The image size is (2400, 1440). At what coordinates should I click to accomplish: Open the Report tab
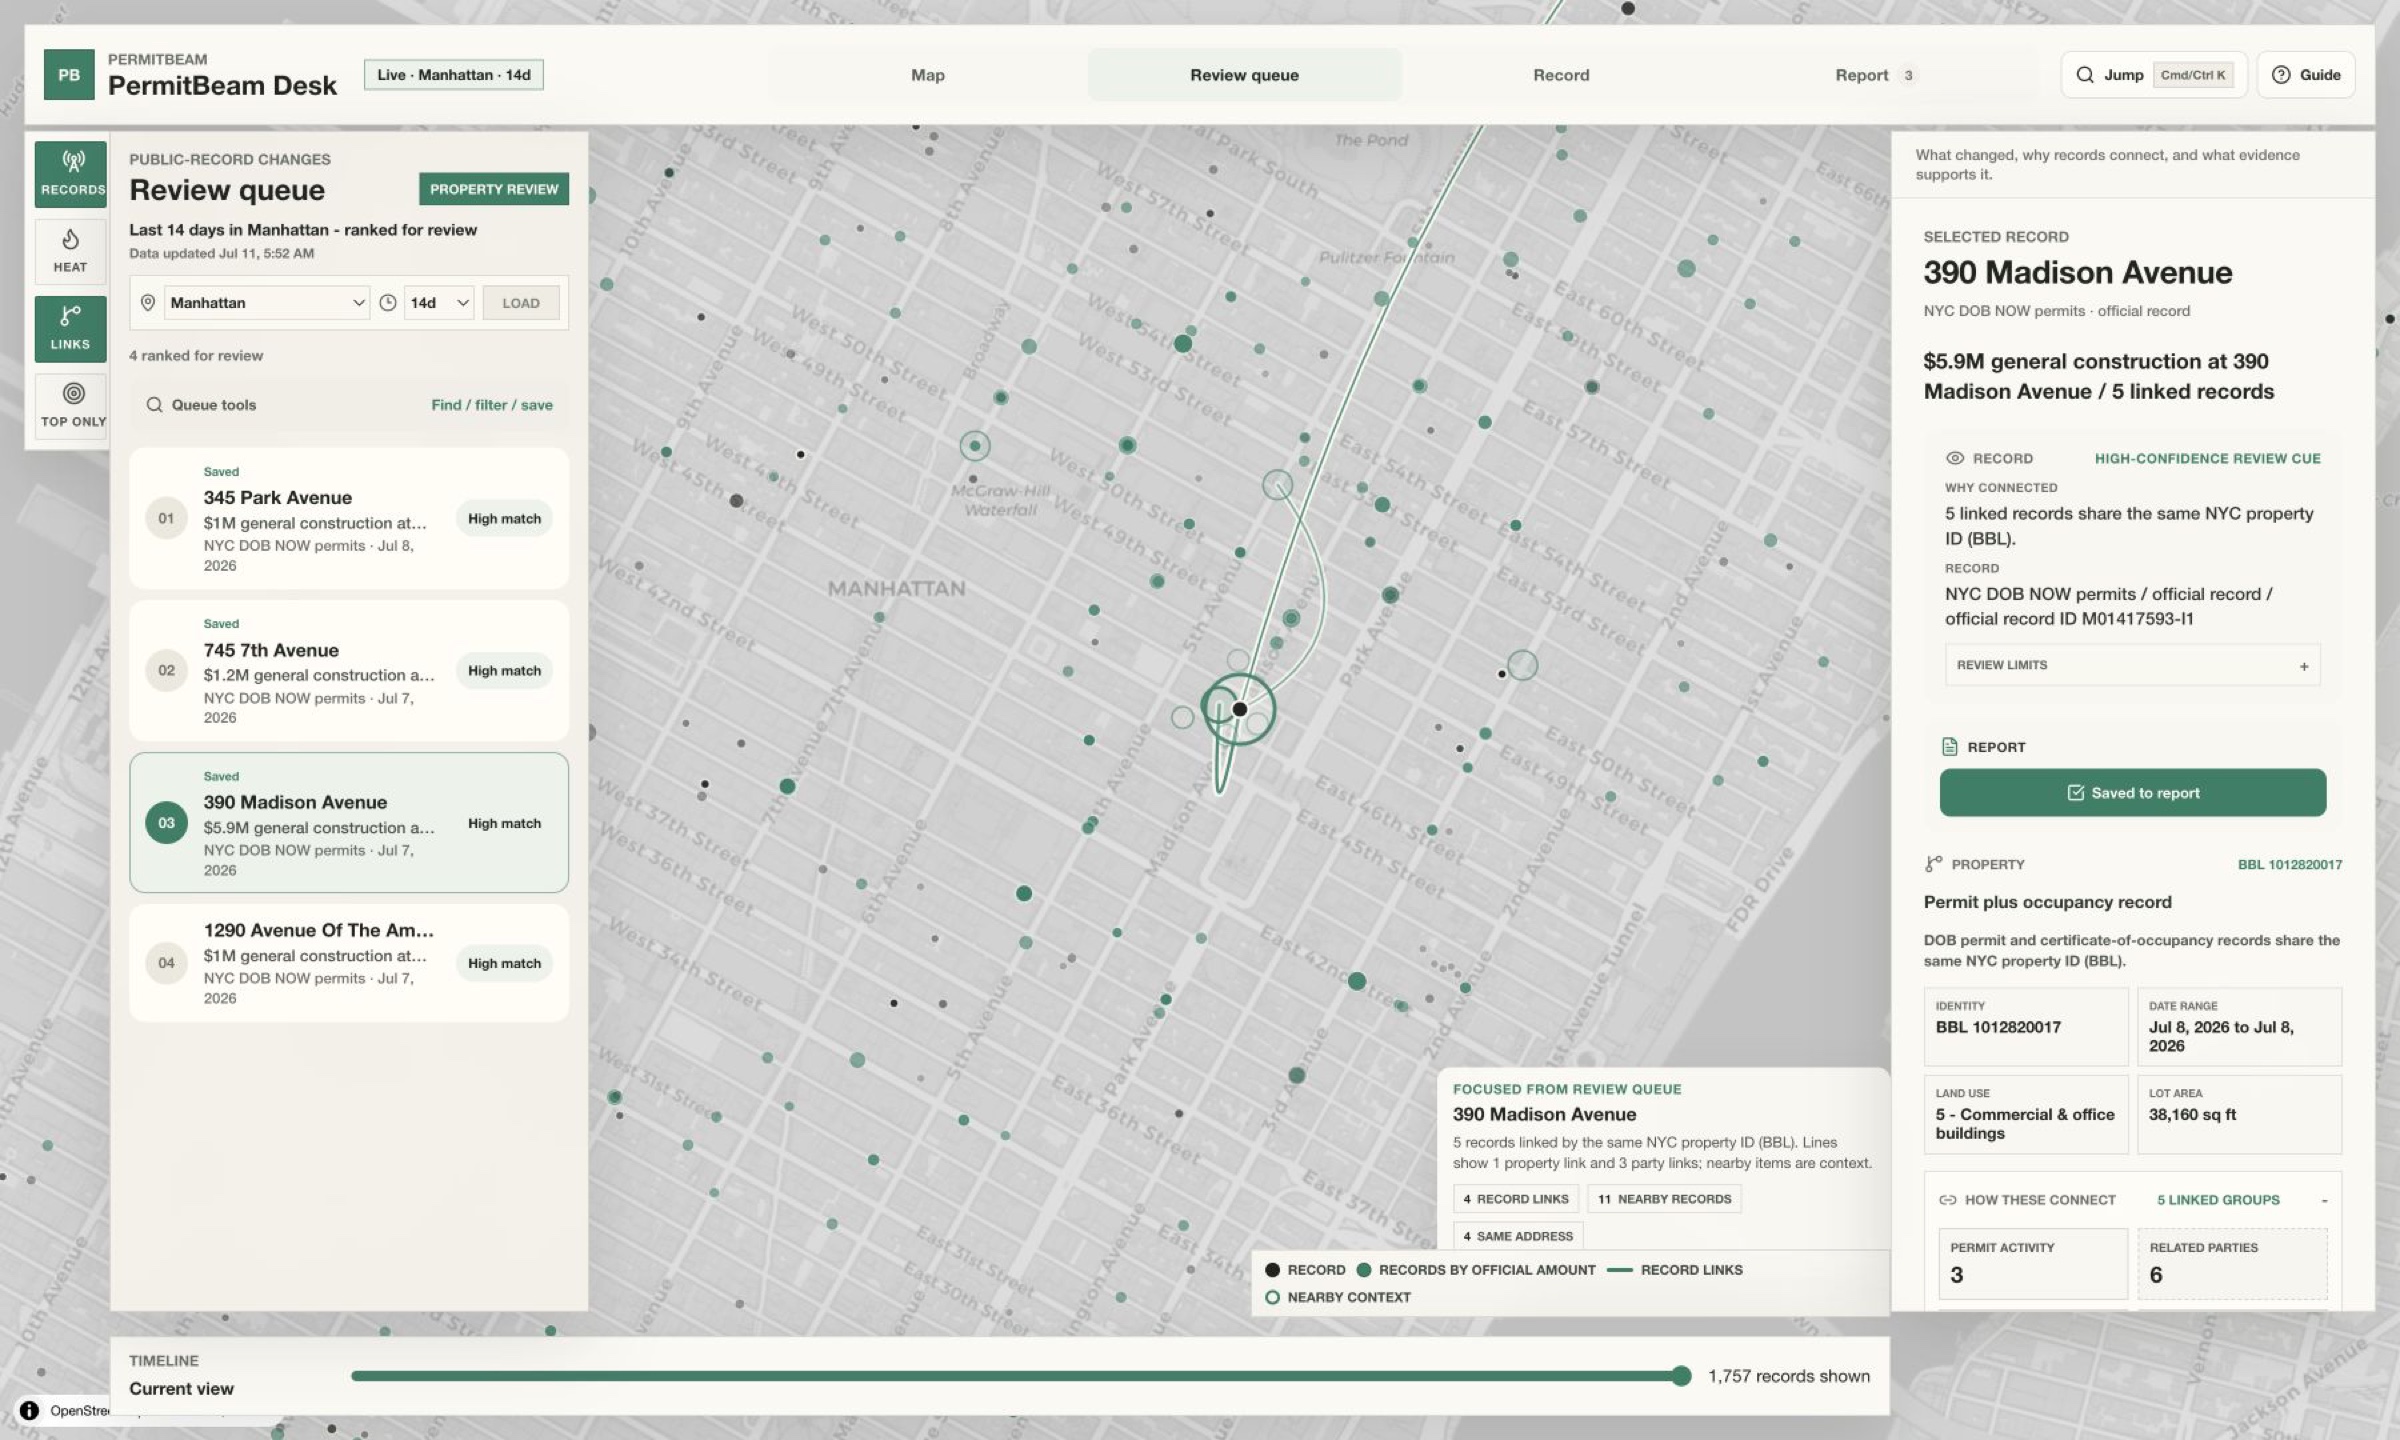tap(1876, 75)
